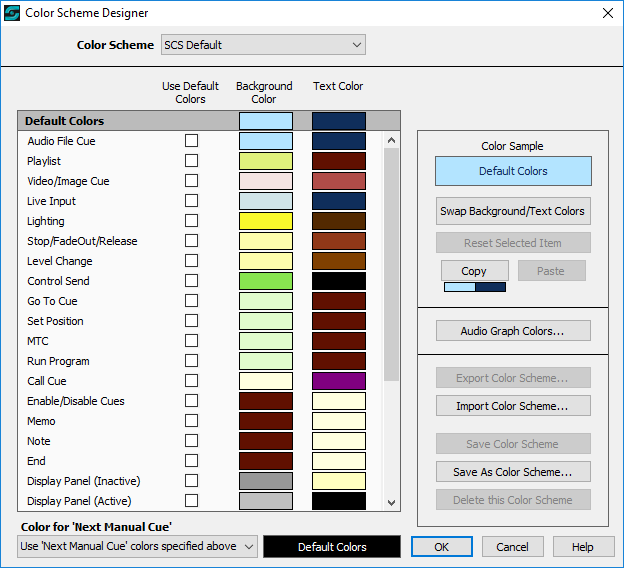Pick Call Cue text color swatch
The image size is (624, 568).
tap(339, 381)
